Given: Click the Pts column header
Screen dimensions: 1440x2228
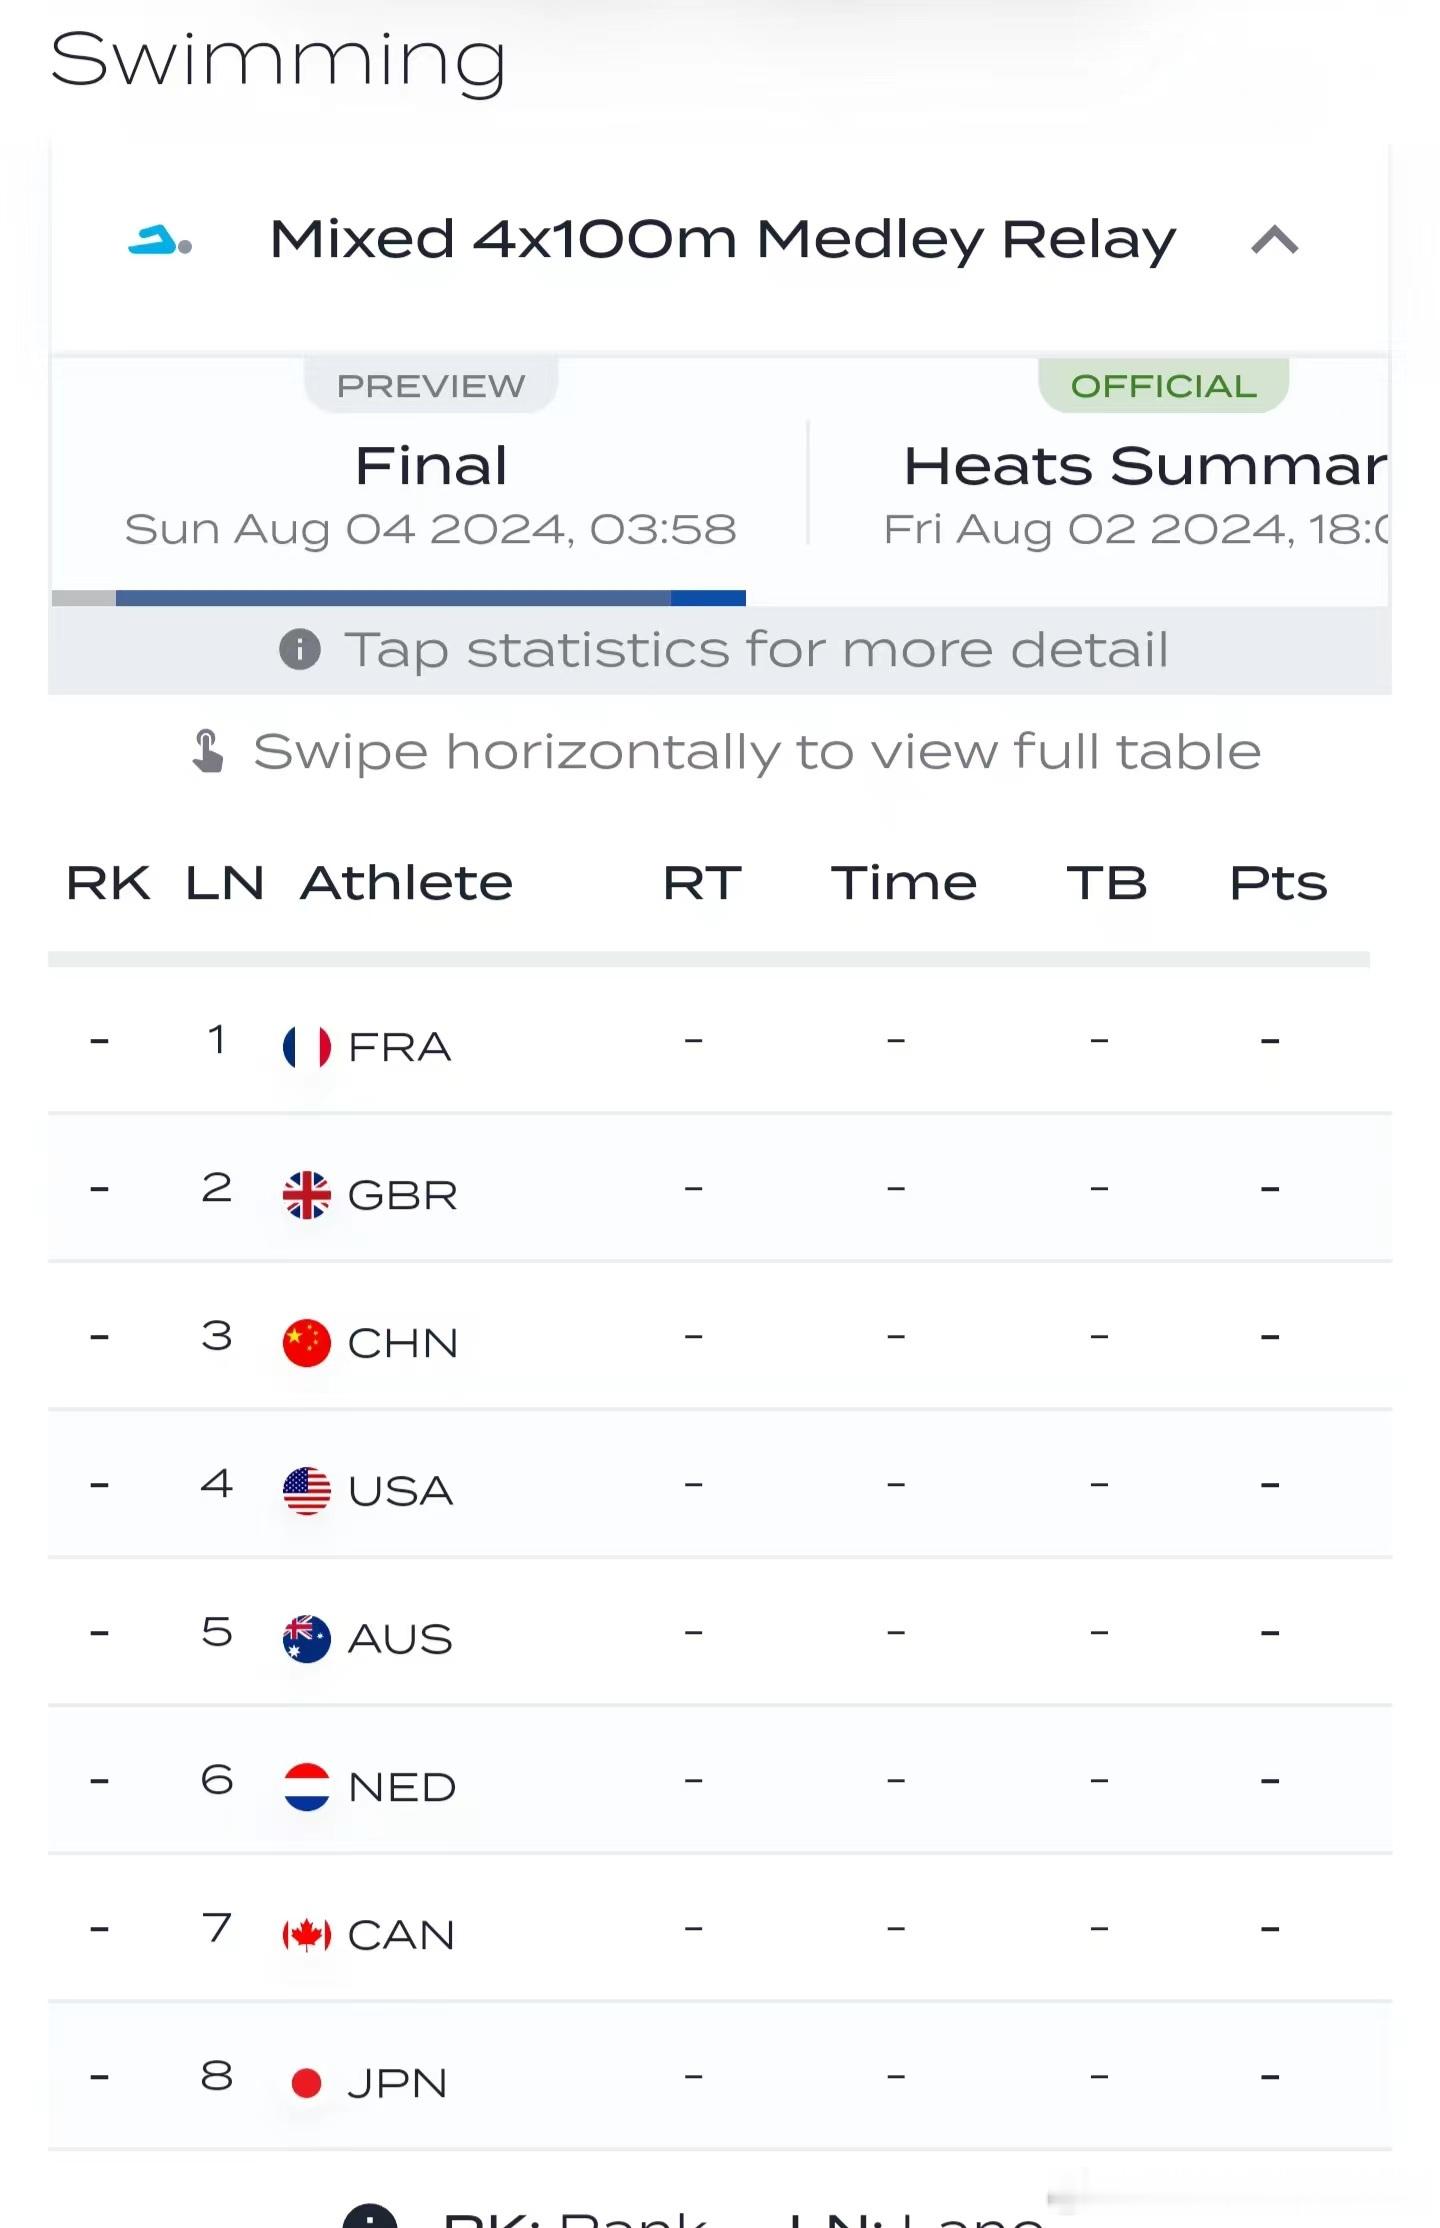Looking at the screenshot, I should pos(1278,883).
